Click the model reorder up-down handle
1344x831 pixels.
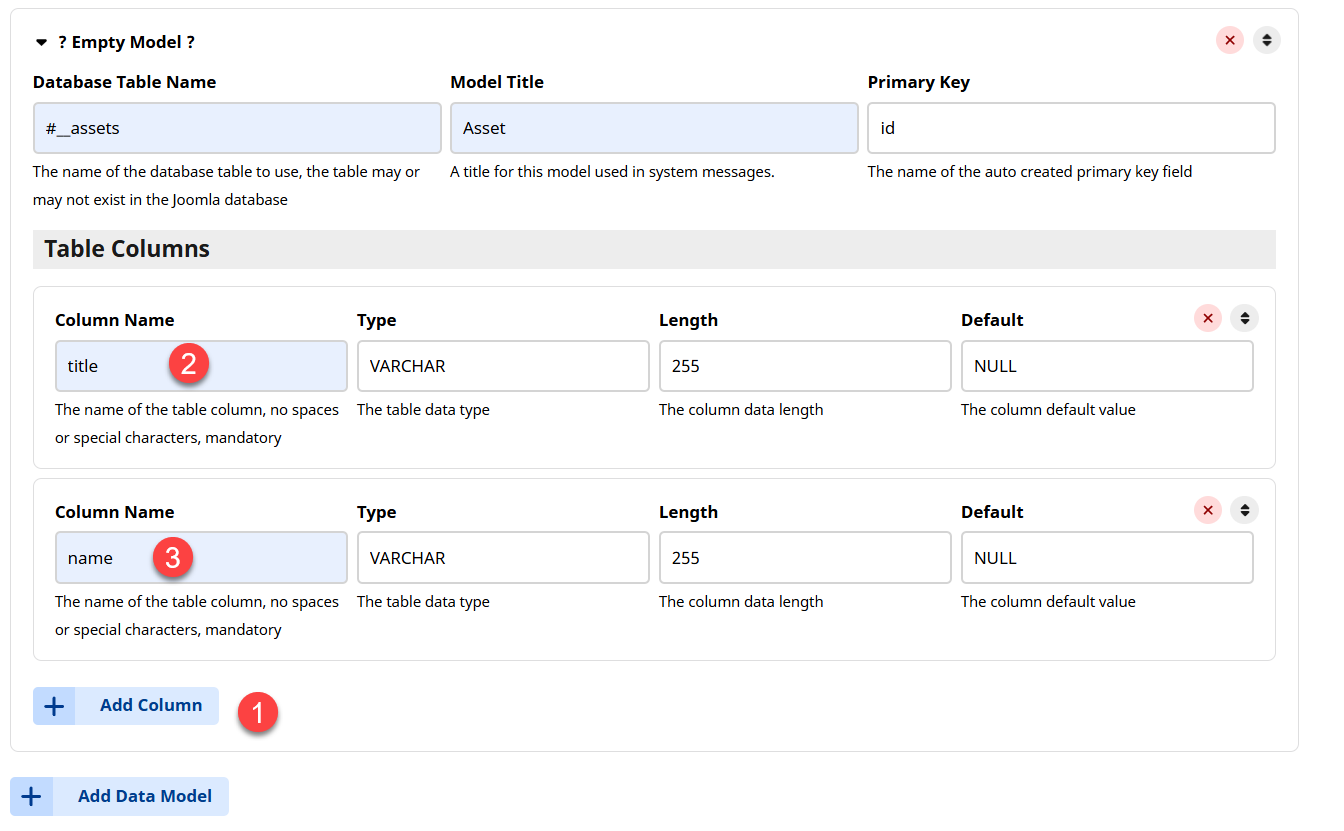pyautogui.click(x=1267, y=41)
